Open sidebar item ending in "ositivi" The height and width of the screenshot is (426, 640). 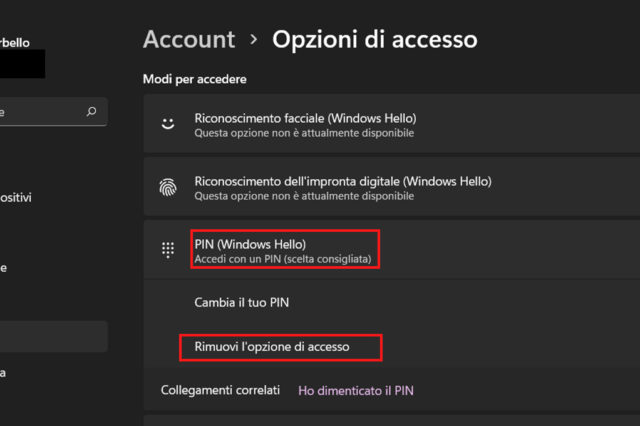16,198
